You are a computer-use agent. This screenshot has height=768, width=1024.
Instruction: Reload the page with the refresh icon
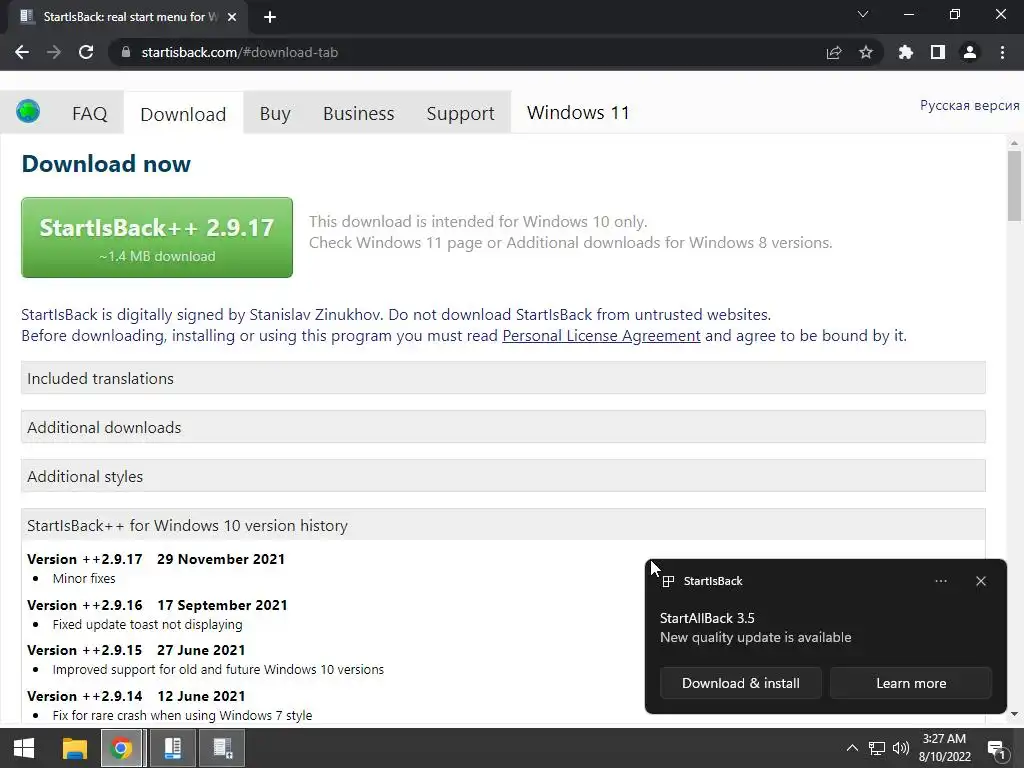point(86,52)
